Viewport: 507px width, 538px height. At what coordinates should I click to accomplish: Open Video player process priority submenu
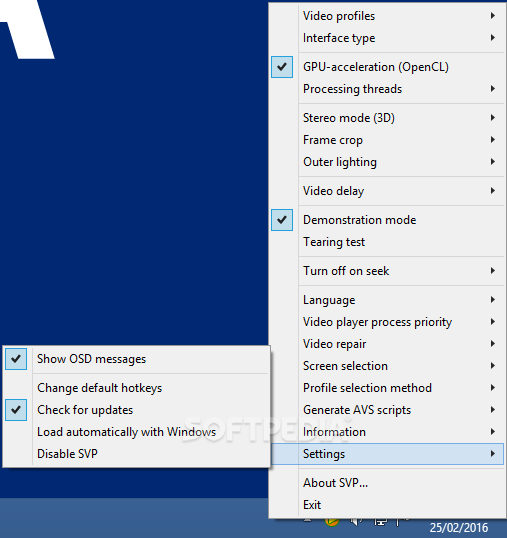[x=387, y=322]
